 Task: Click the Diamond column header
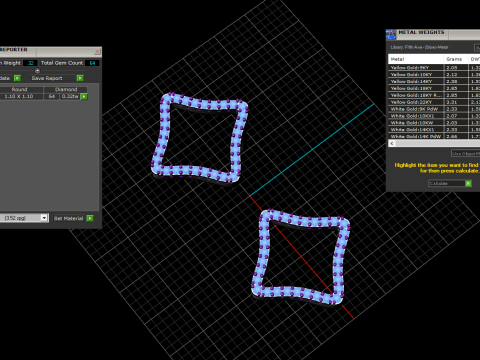pyautogui.click(x=66, y=89)
